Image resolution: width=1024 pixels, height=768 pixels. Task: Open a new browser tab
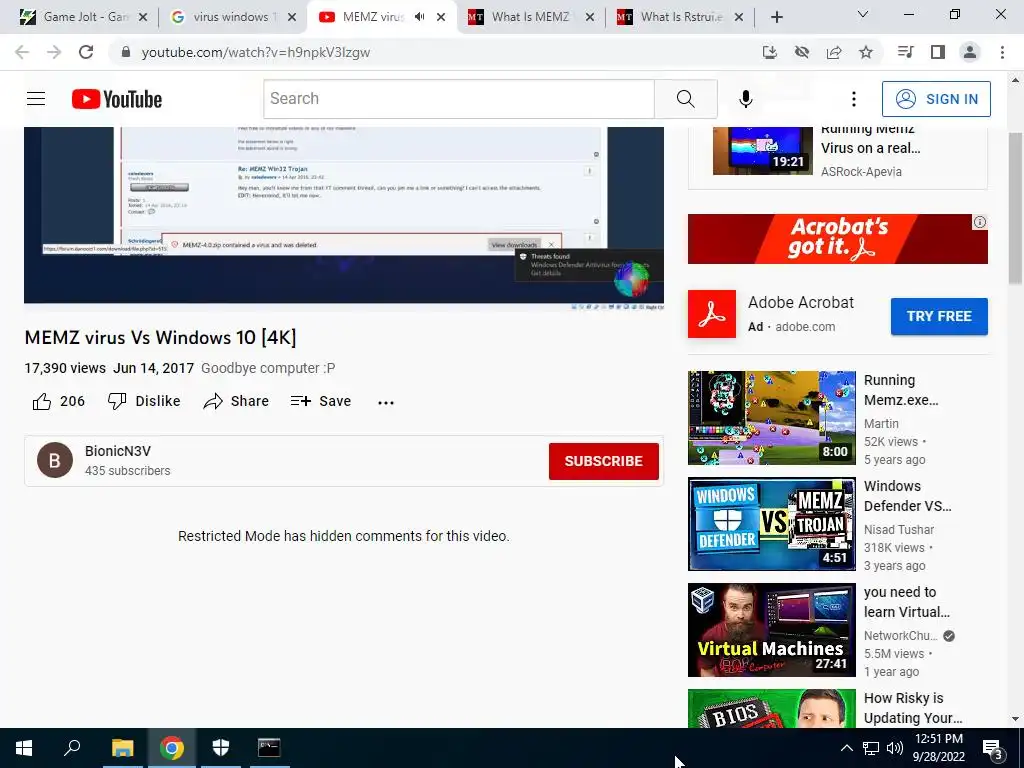point(776,17)
